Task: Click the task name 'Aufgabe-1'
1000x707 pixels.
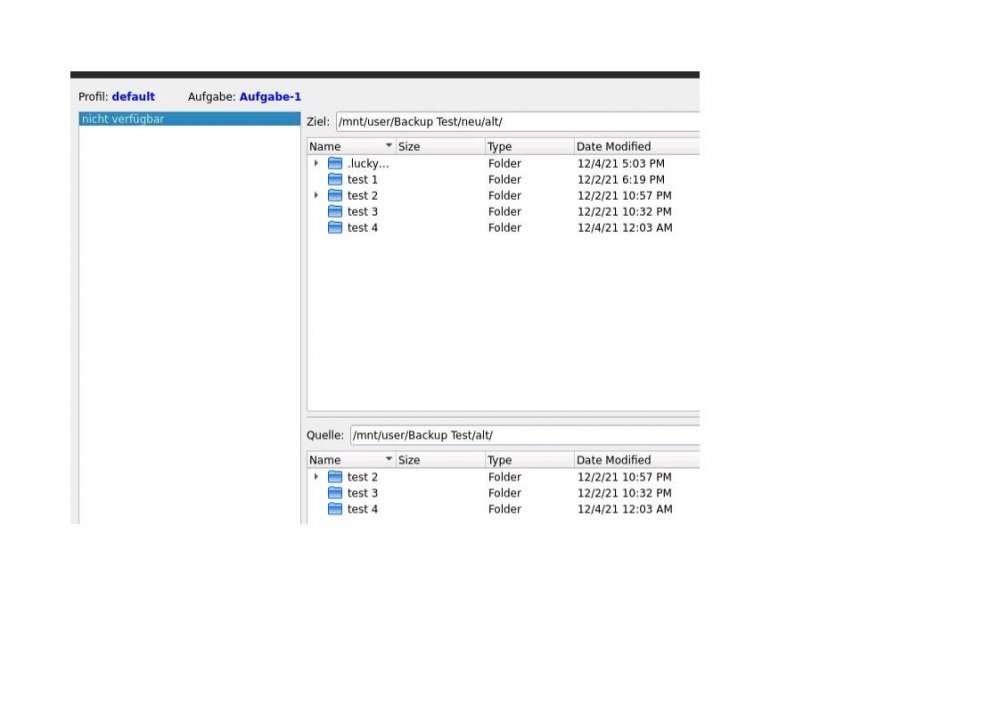Action: (x=270, y=97)
